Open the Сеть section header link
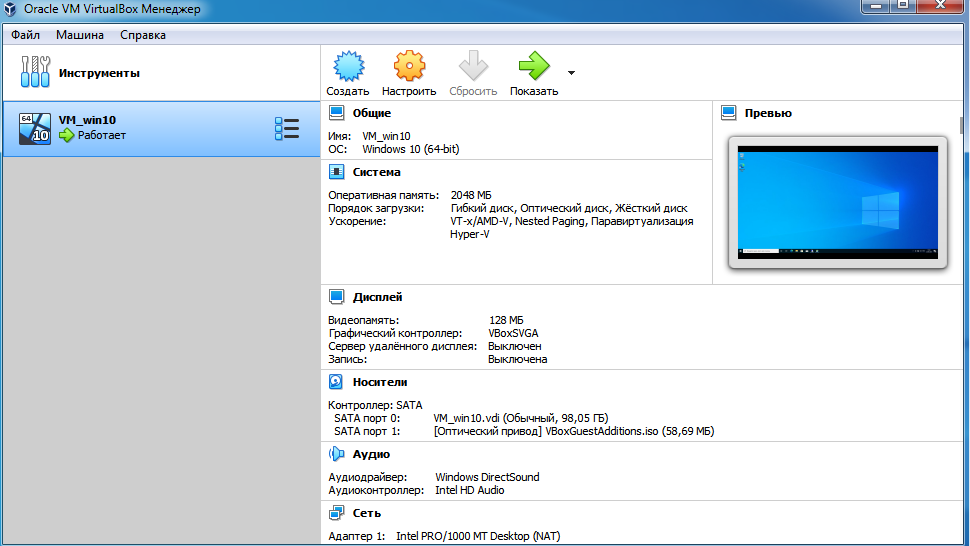The image size is (970, 546). tap(367, 513)
